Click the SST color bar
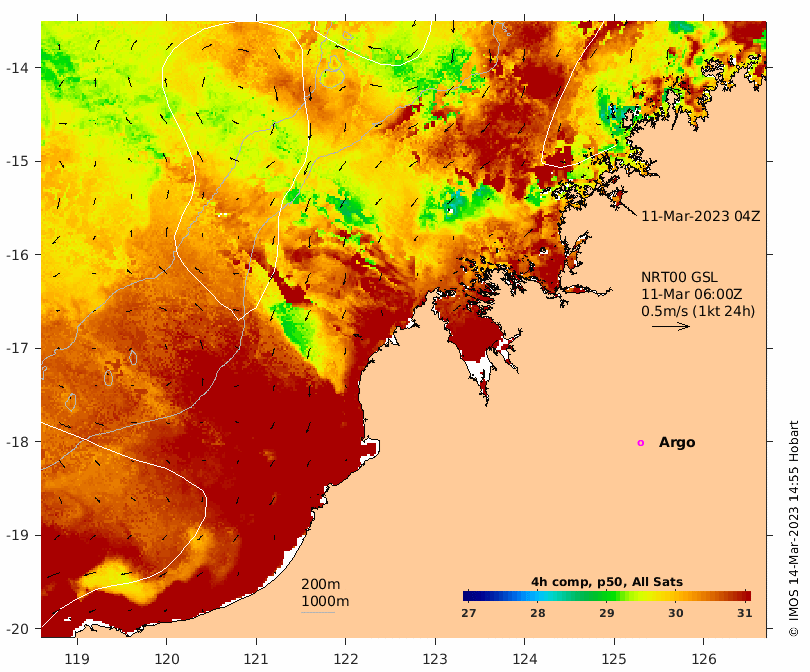The height and width of the screenshot is (672, 810). pos(607,596)
